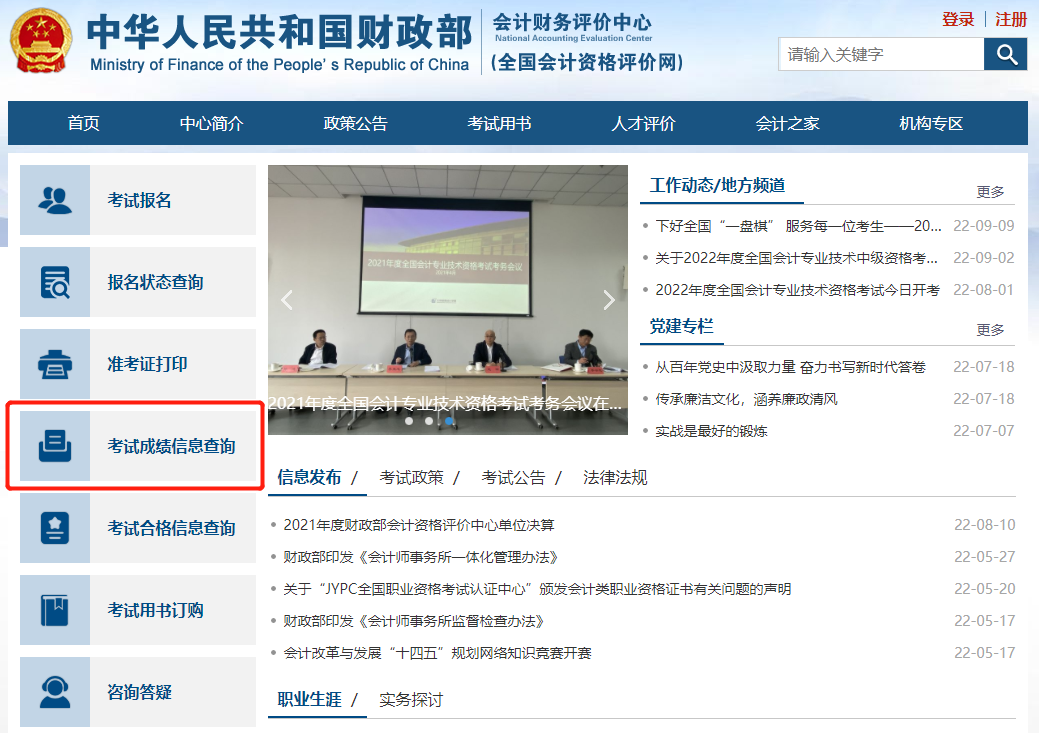Open 2021年度财政部会计资格评价中心单位决算
Screen dimensions: 1039x733
[x=419, y=525]
